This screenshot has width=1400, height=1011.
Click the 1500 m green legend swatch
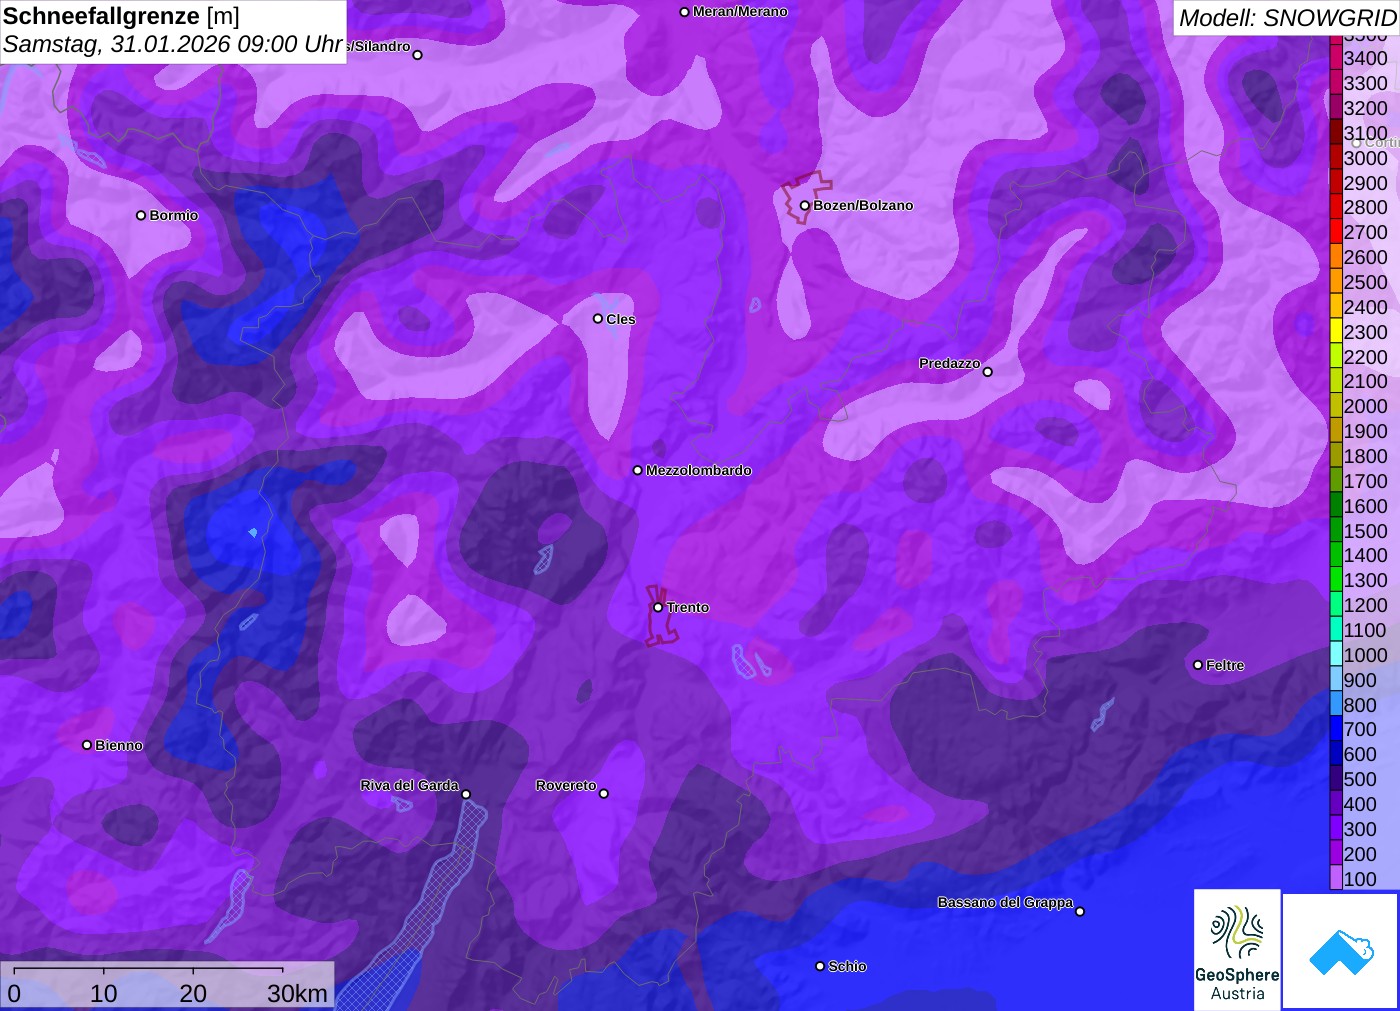click(x=1336, y=531)
